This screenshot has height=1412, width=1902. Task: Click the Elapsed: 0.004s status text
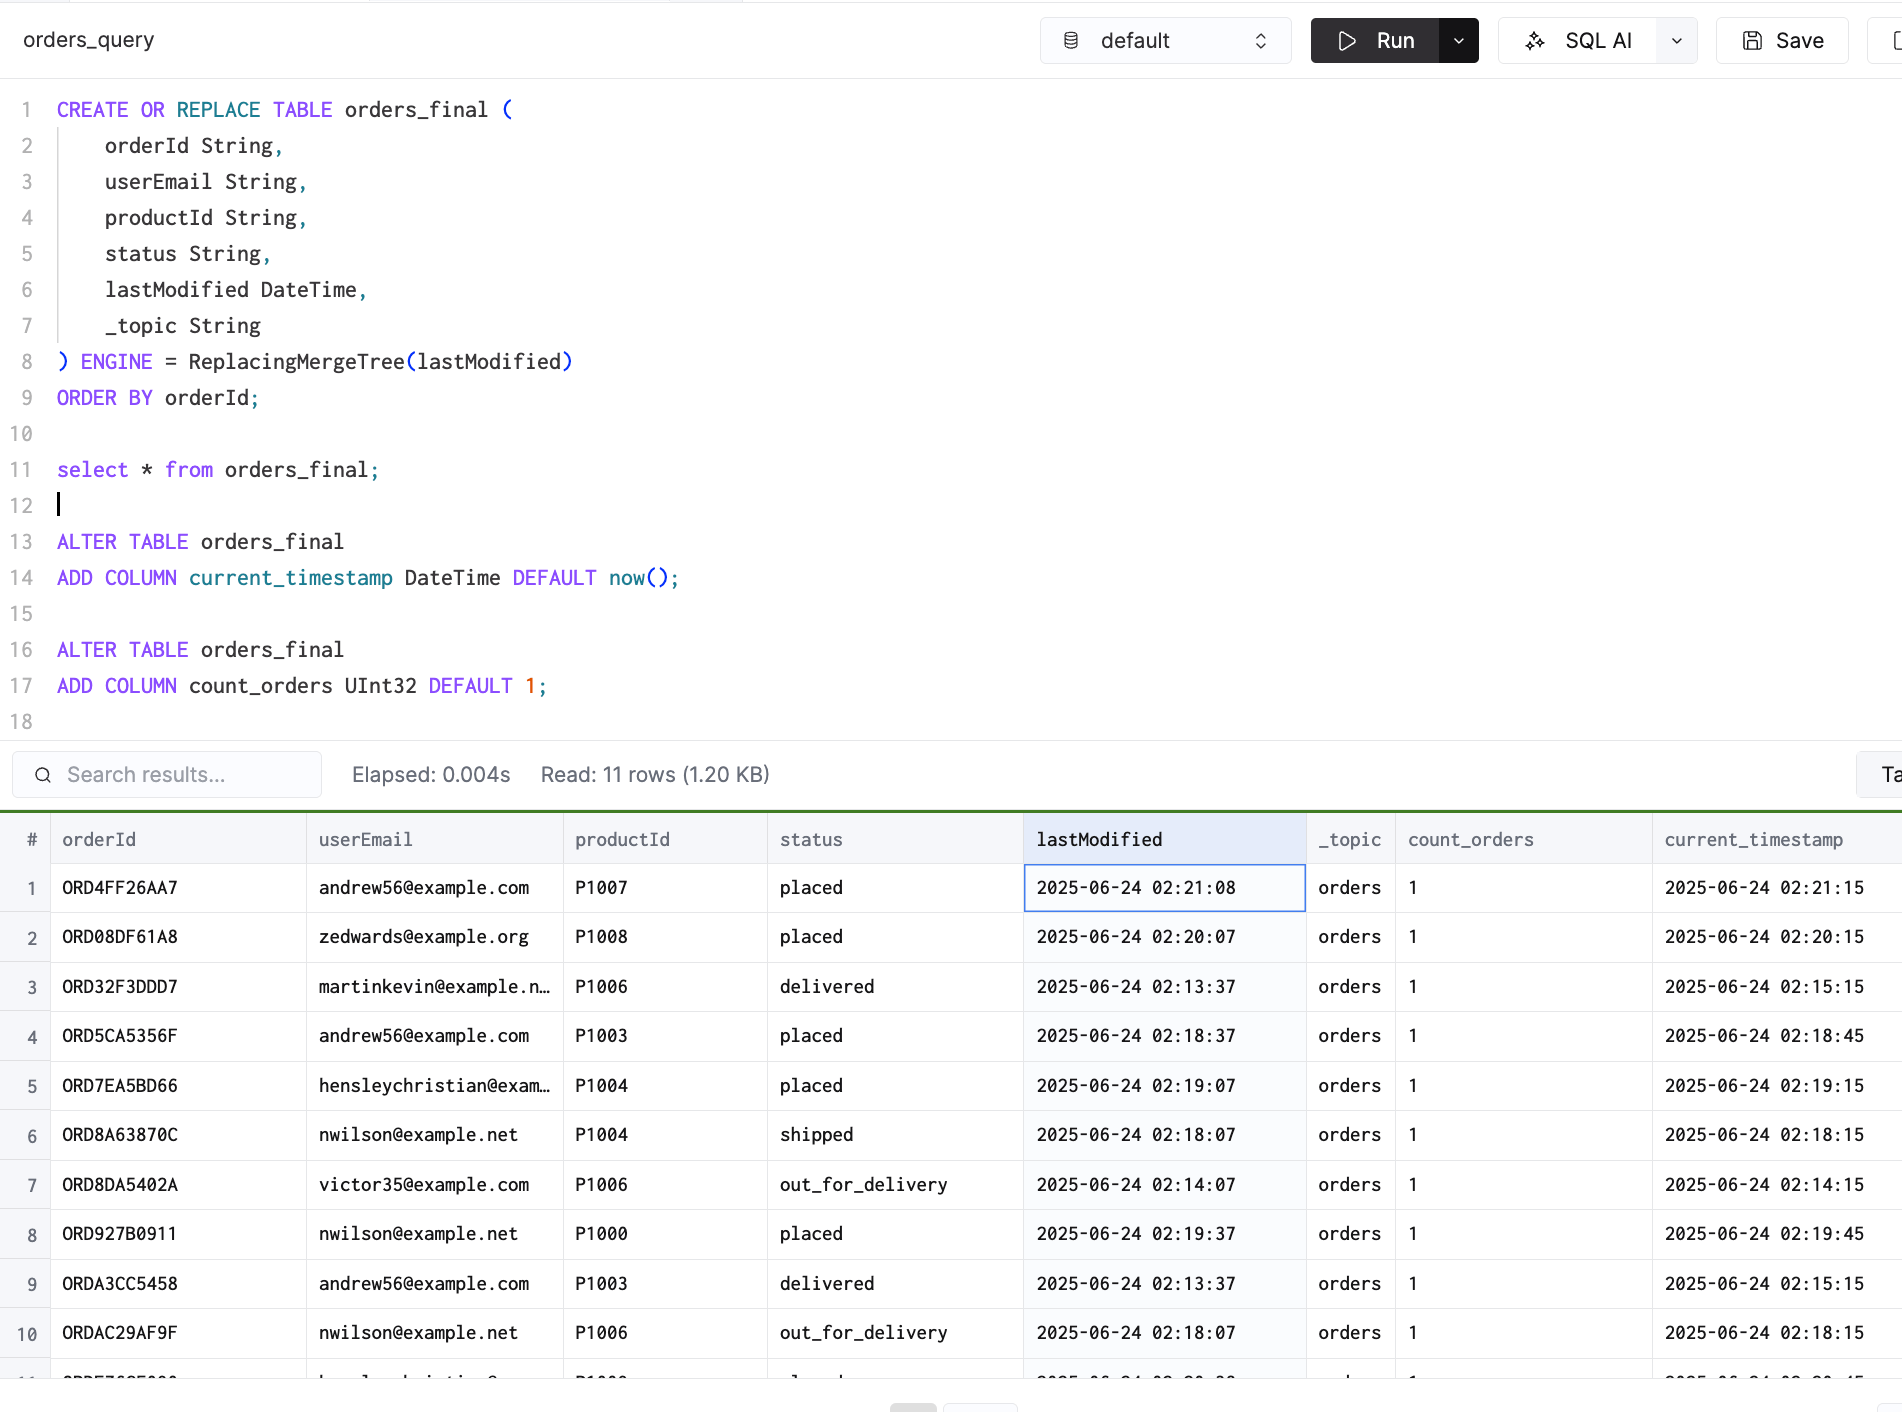click(x=431, y=775)
